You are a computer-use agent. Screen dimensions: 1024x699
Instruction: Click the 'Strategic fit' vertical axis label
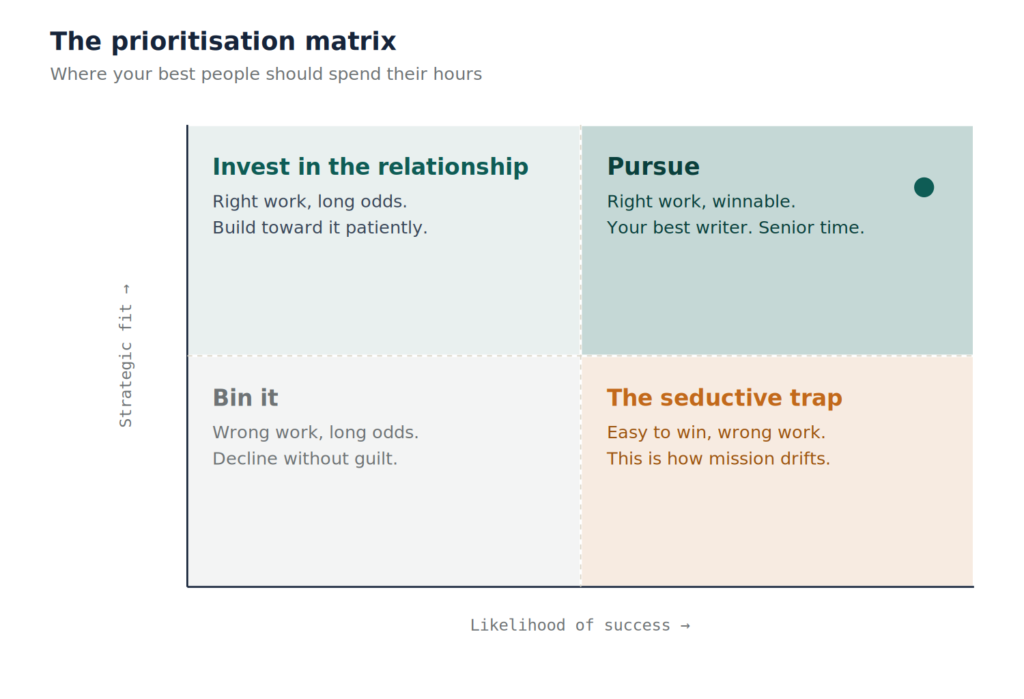[125, 356]
